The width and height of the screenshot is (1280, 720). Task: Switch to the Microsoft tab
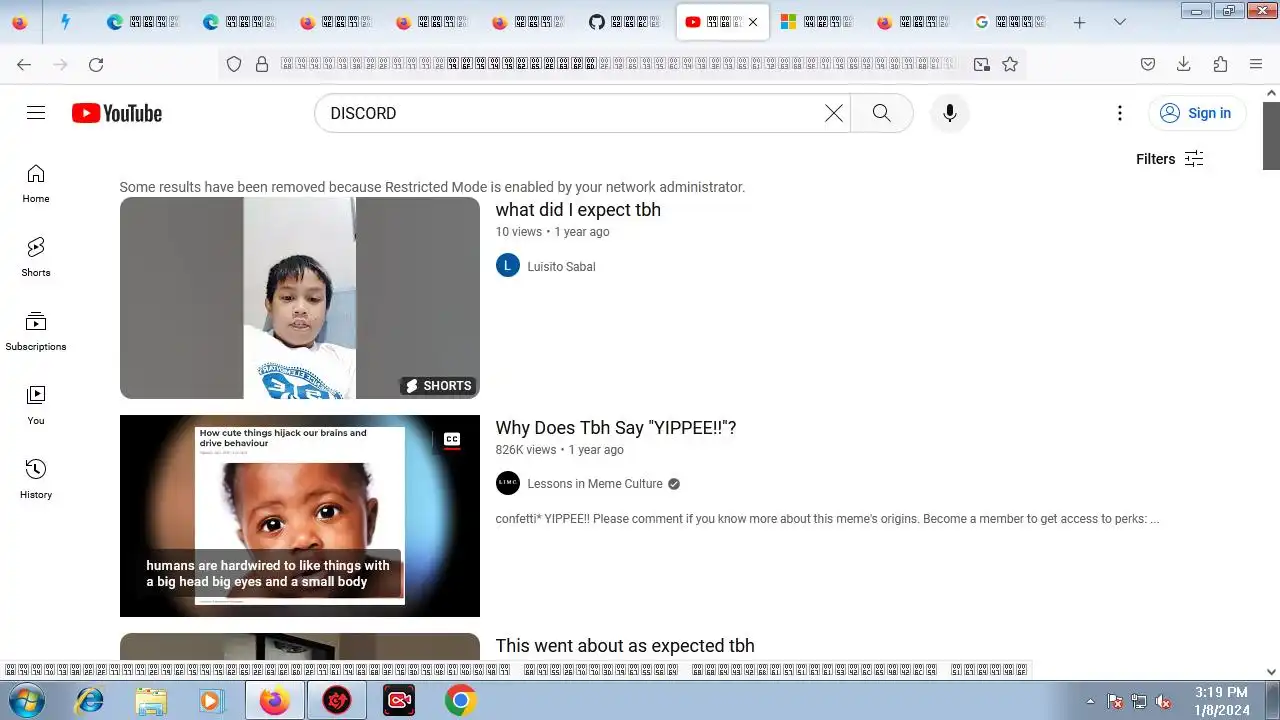818,22
